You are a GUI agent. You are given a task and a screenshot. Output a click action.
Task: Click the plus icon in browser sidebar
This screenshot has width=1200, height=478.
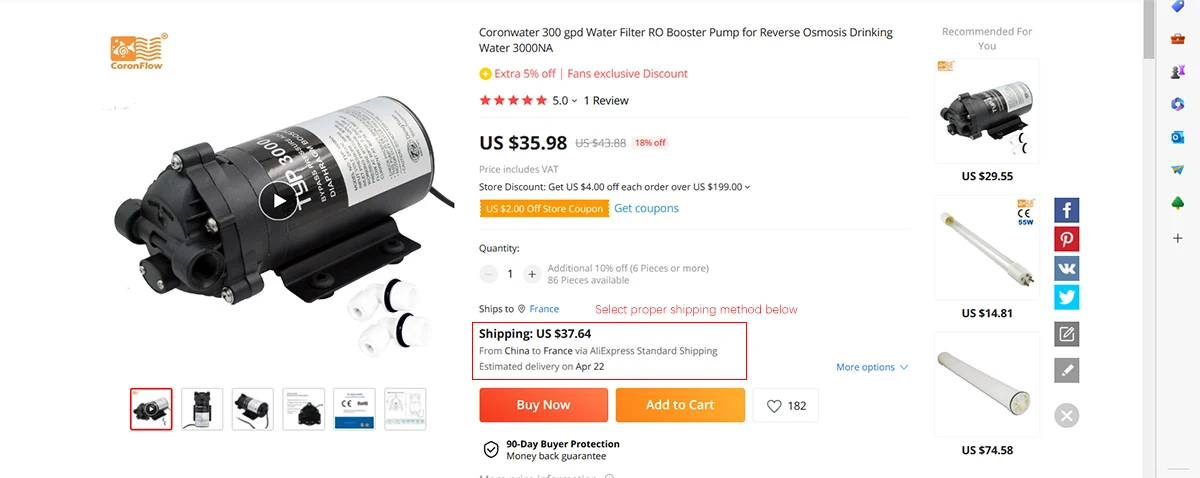point(1177,238)
